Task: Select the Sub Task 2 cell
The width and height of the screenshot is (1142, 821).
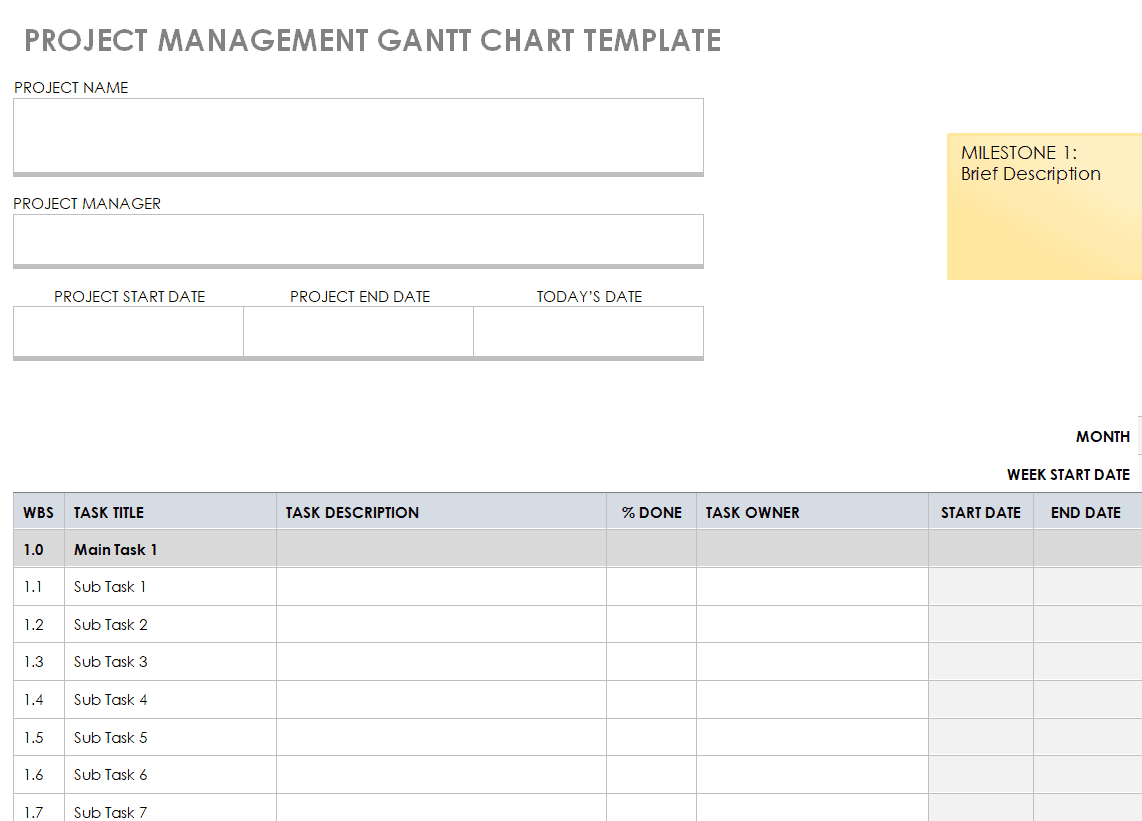Action: pyautogui.click(x=170, y=624)
